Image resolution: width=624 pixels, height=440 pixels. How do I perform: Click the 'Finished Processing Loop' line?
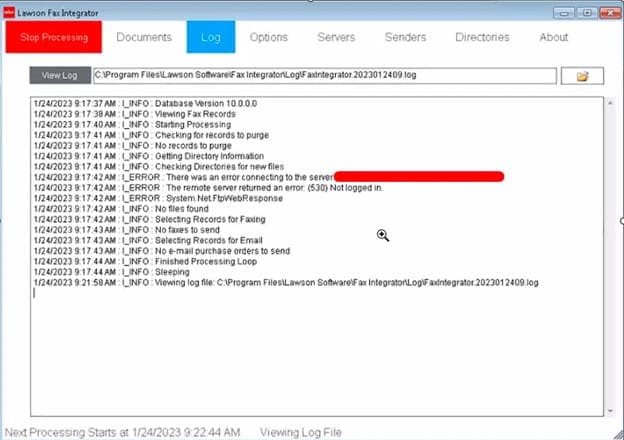pos(145,261)
